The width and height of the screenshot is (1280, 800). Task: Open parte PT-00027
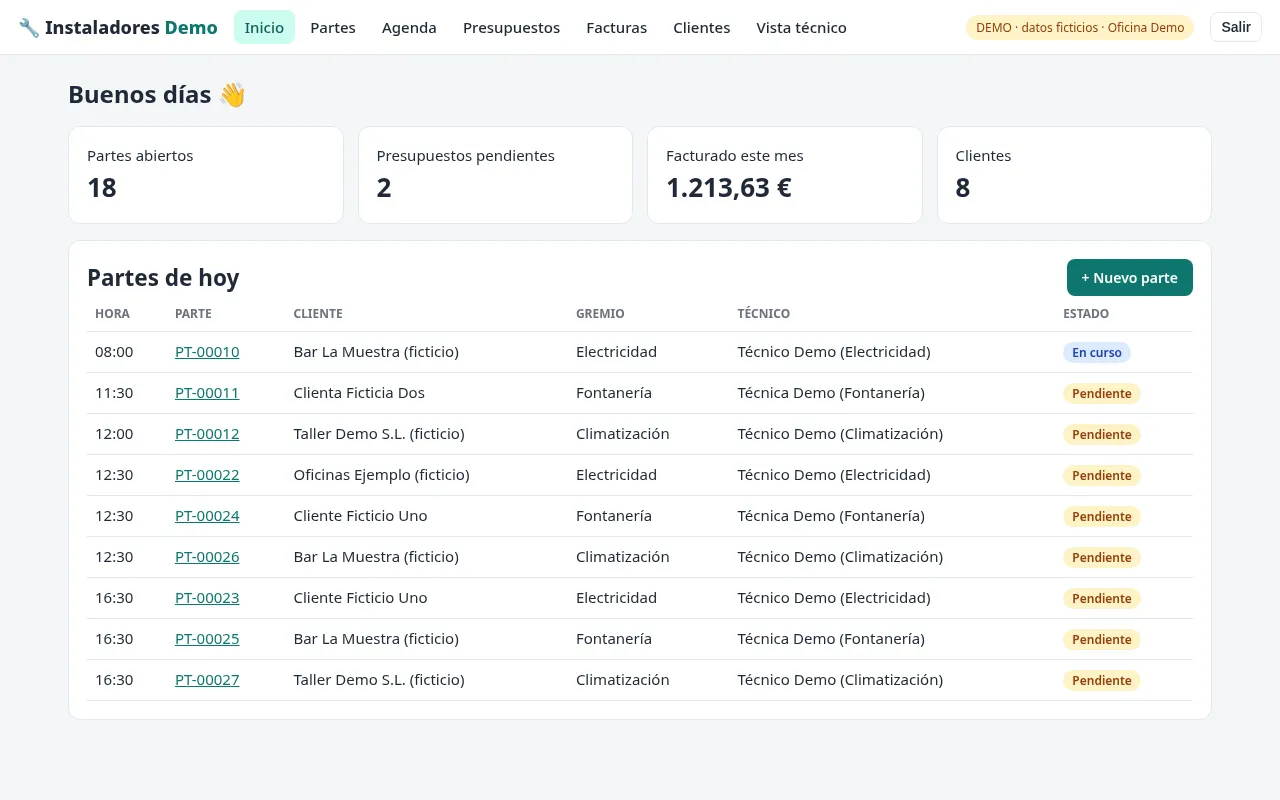point(207,680)
